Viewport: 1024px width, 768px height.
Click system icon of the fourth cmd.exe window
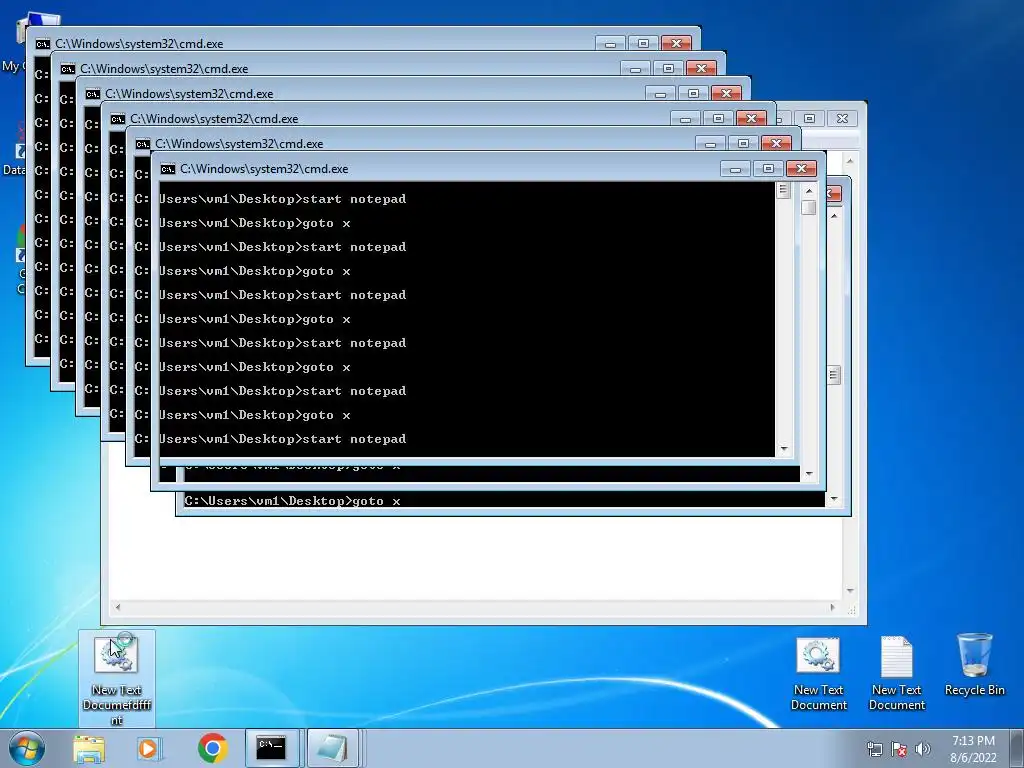click(93, 94)
